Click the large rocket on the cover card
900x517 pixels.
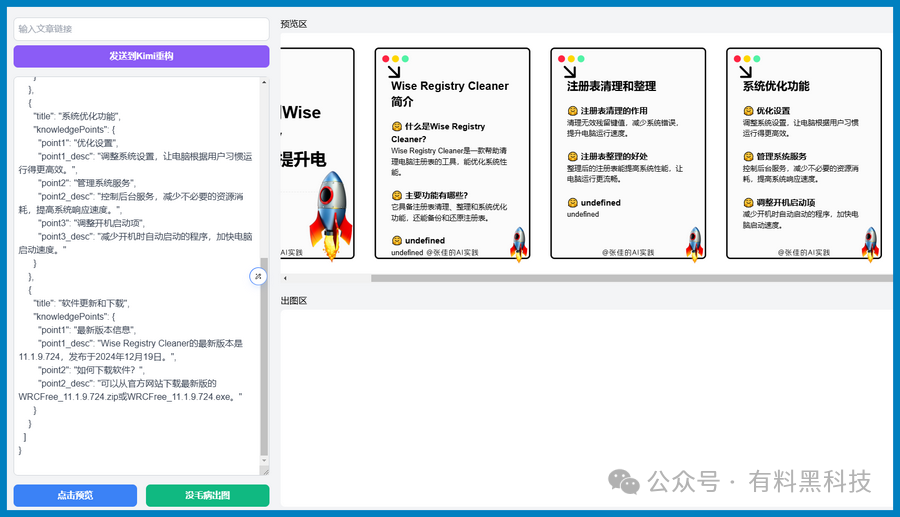[331, 215]
